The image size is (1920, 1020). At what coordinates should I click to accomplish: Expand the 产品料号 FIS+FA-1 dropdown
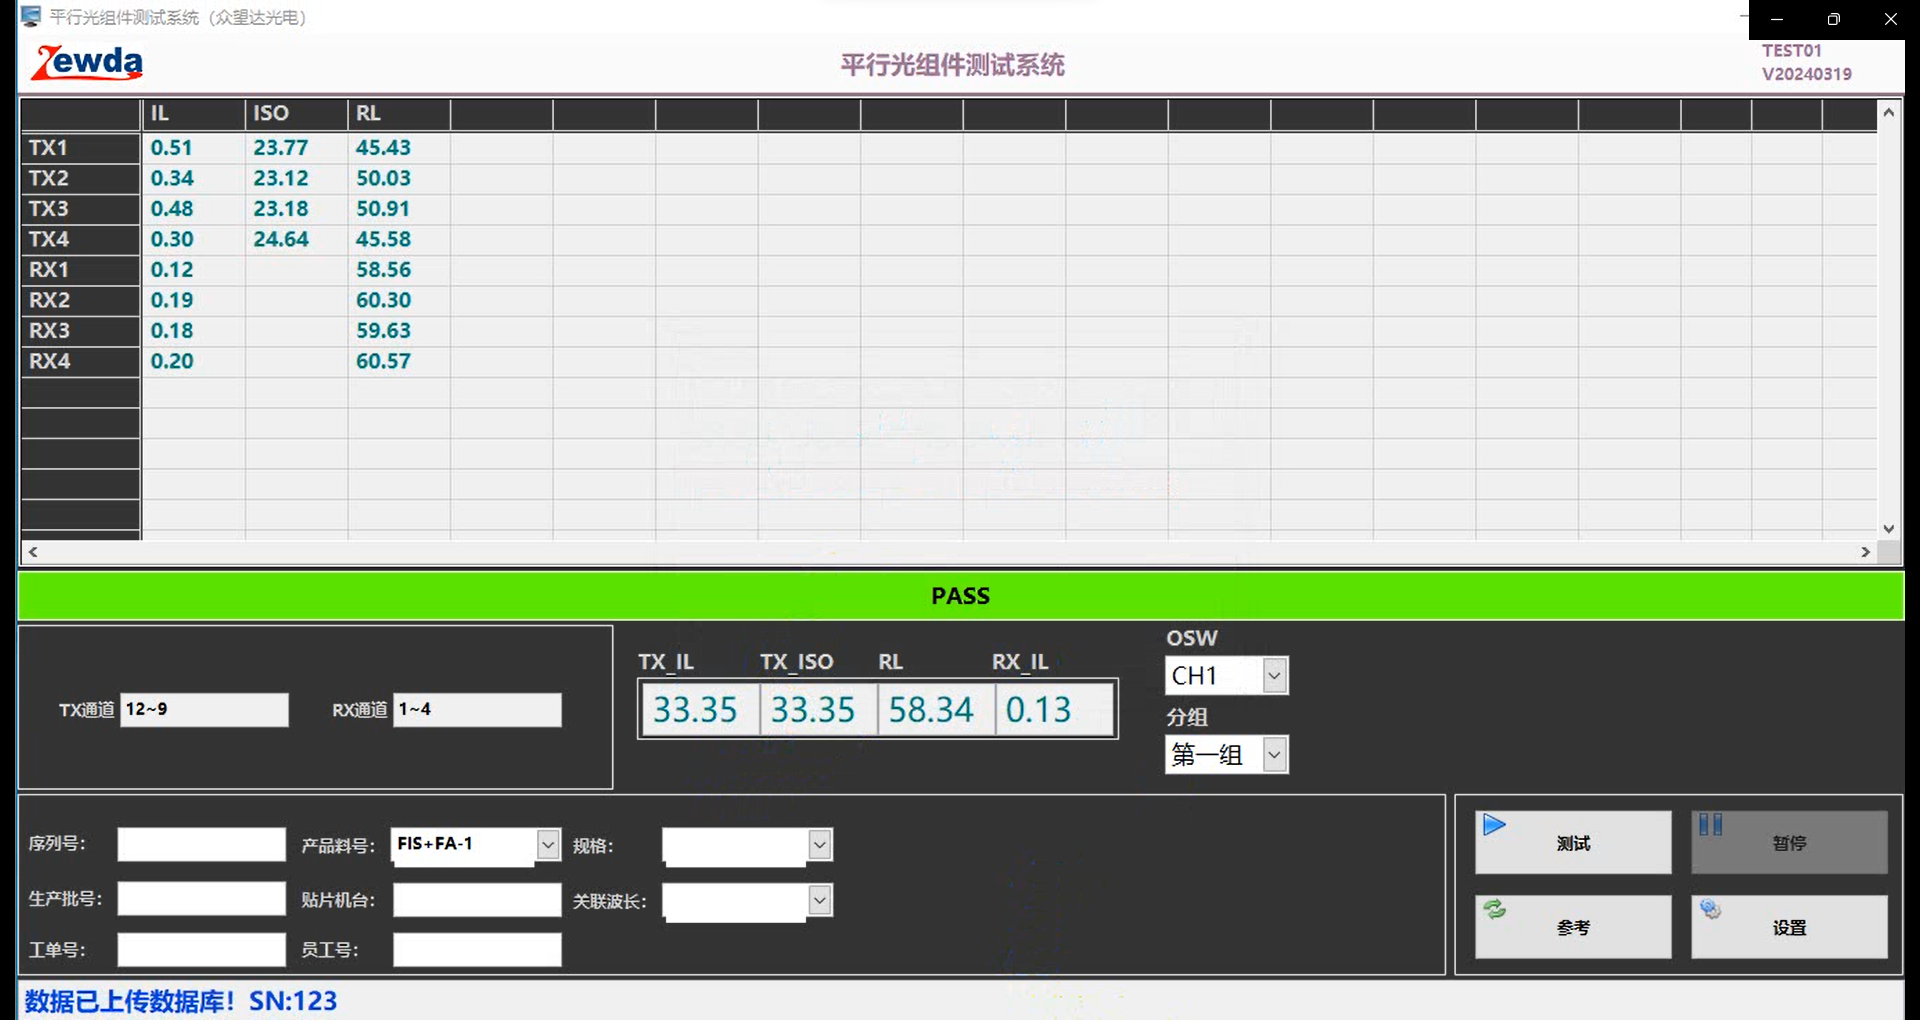[548, 845]
